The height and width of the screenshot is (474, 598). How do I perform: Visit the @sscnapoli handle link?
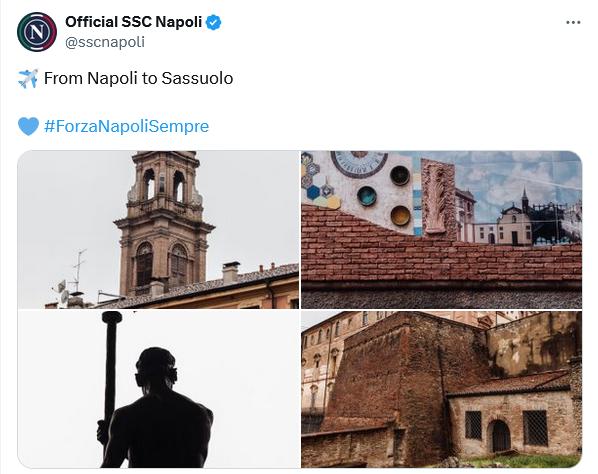(105, 42)
